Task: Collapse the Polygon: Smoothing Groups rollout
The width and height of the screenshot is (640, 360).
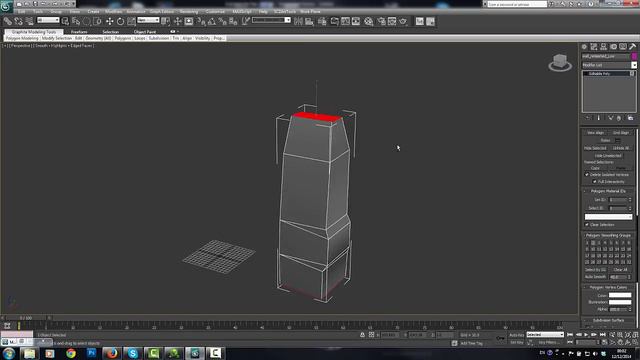Action: pos(608,236)
